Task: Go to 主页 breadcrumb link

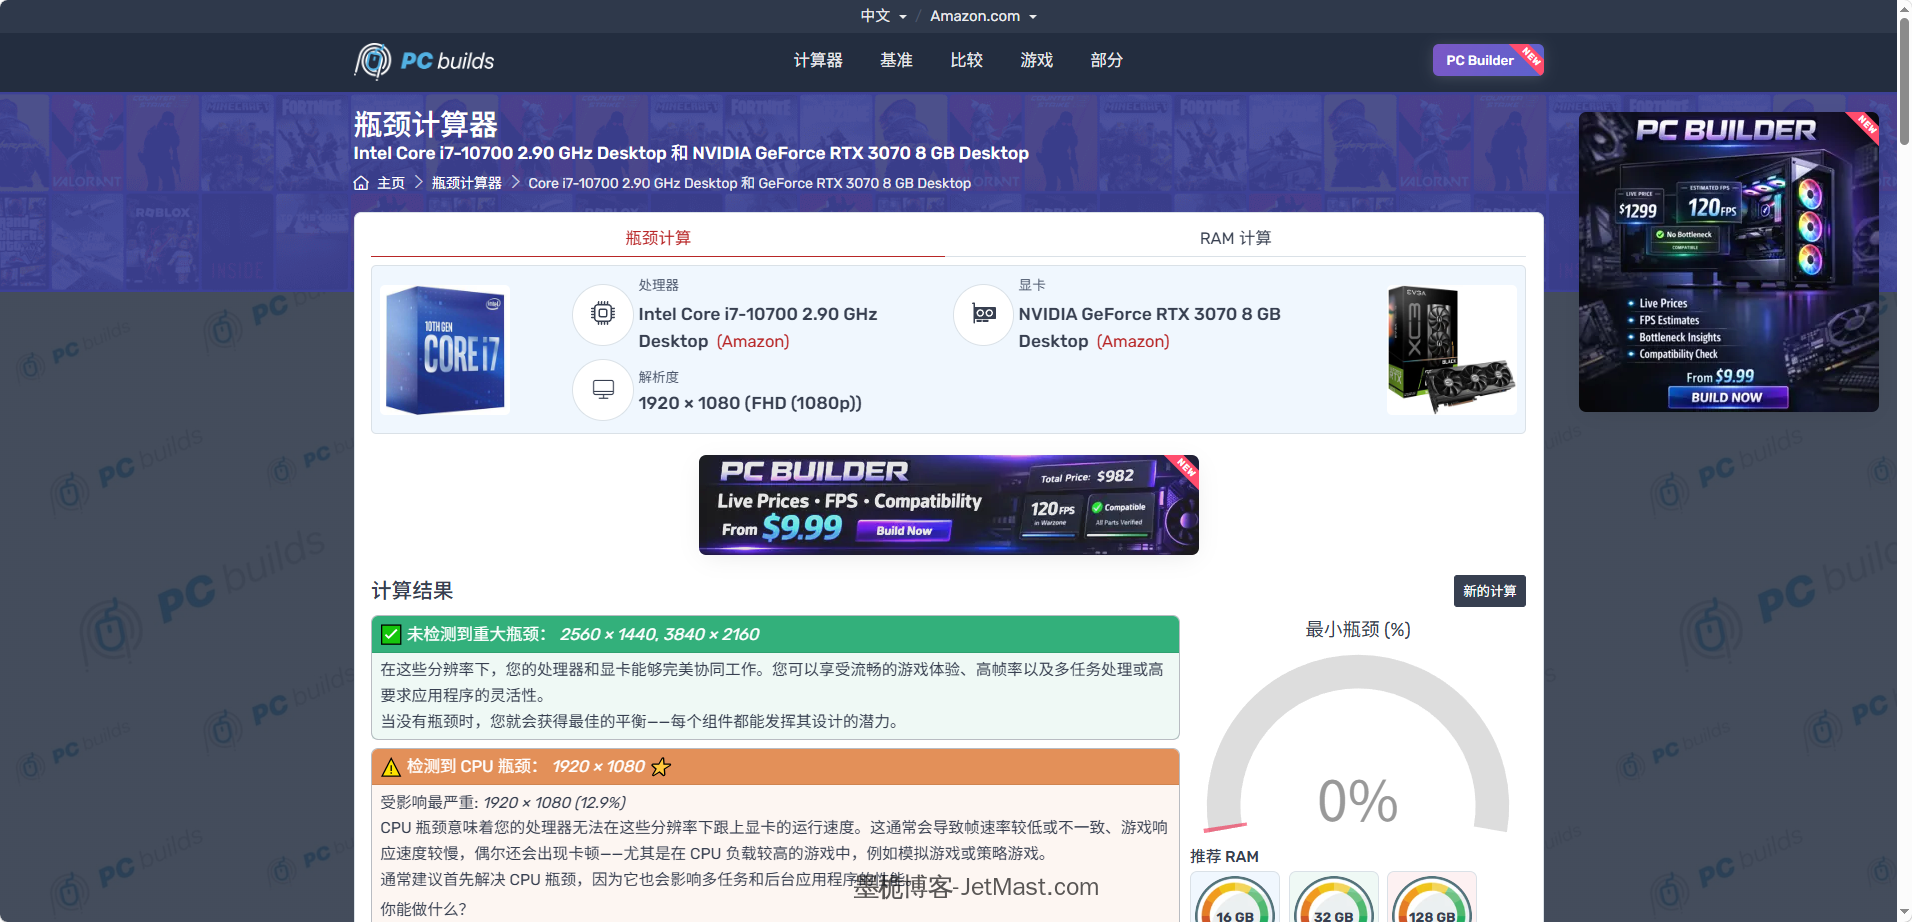Action: pyautogui.click(x=391, y=183)
